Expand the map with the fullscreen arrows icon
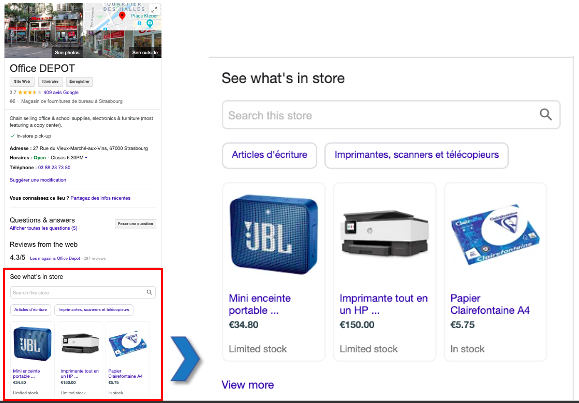Viewport: 579px width, 403px height. pyautogui.click(x=154, y=10)
